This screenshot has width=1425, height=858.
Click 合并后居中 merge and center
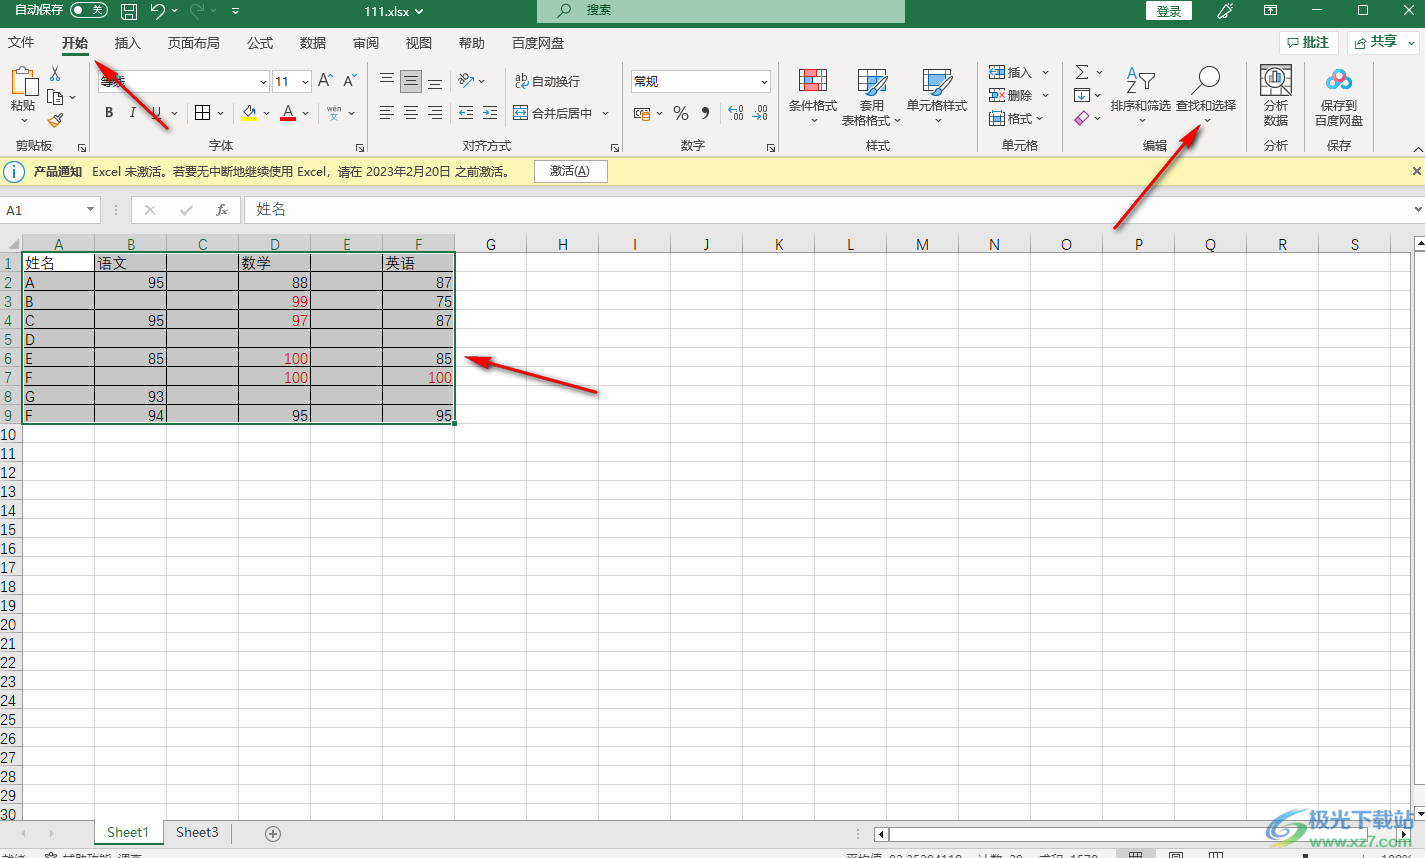point(553,113)
